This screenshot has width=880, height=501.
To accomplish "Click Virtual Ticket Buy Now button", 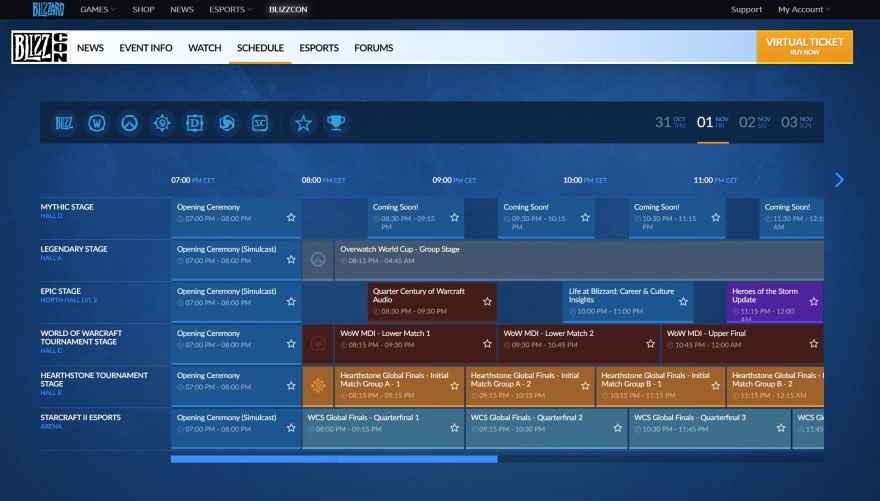I will 805,47.
